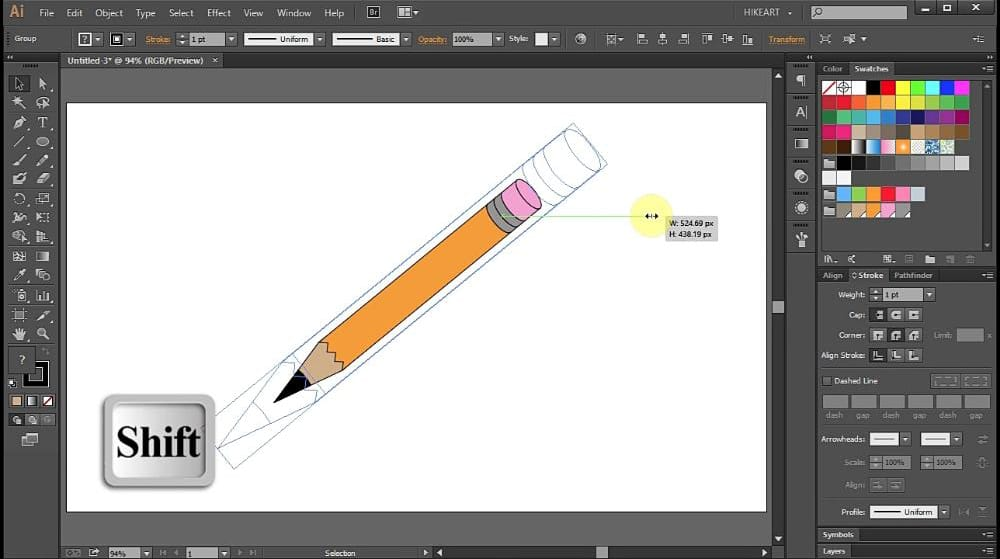Click the Transform link in control bar
Screen dimensions: 1000x559
(x=786, y=40)
